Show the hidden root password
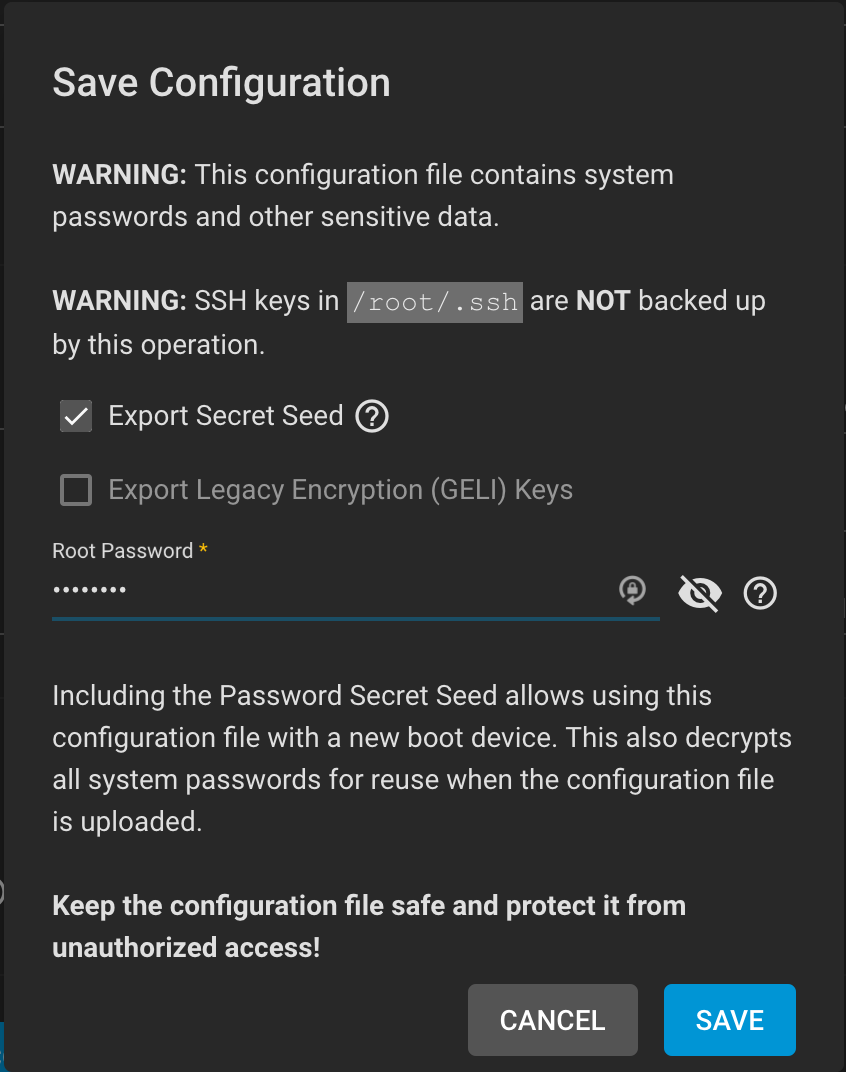846x1072 pixels. pos(700,593)
